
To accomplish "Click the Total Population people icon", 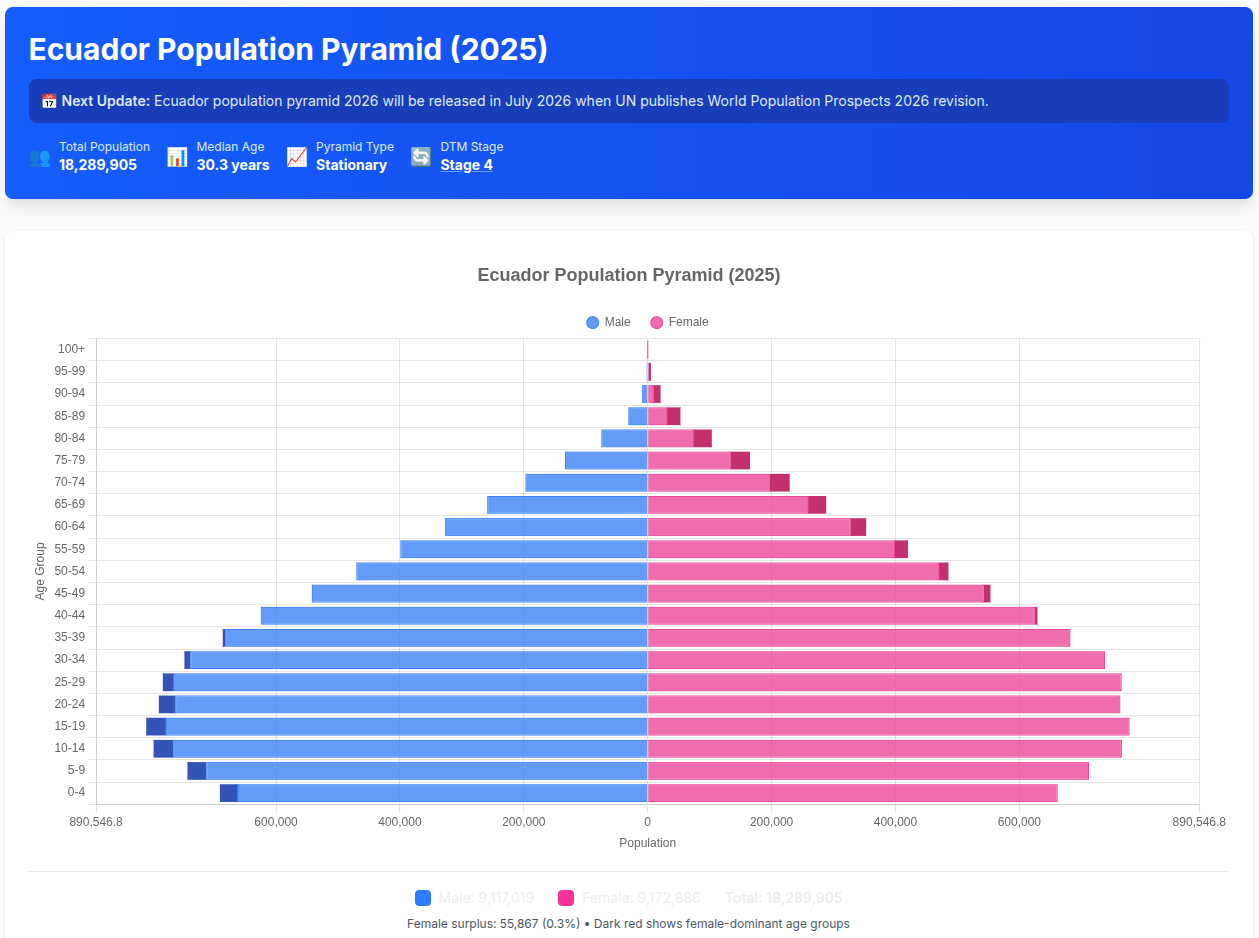I will click(39, 157).
